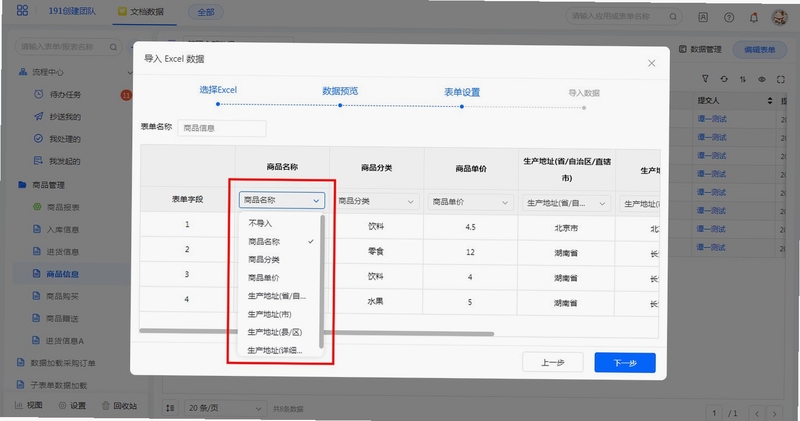The height and width of the screenshot is (421, 800).
Task: Go to previous page arrow
Action: (x=757, y=413)
